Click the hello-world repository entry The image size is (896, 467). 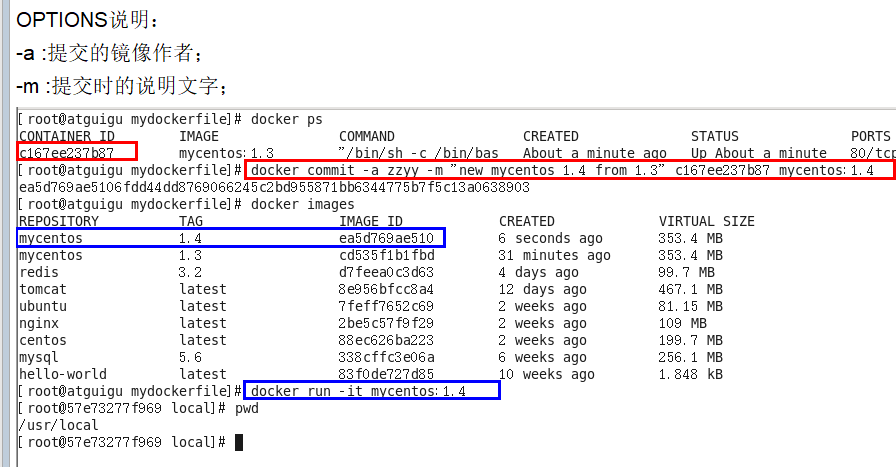pyautogui.click(x=62, y=374)
